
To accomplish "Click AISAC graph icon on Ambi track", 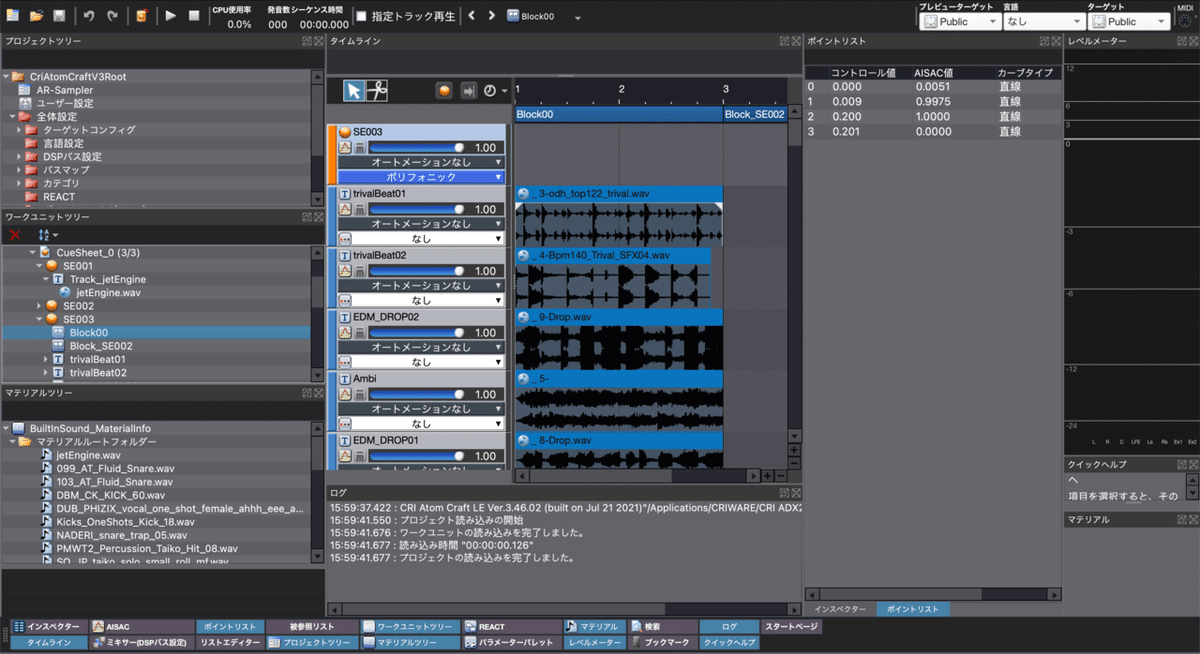I will 345,395.
